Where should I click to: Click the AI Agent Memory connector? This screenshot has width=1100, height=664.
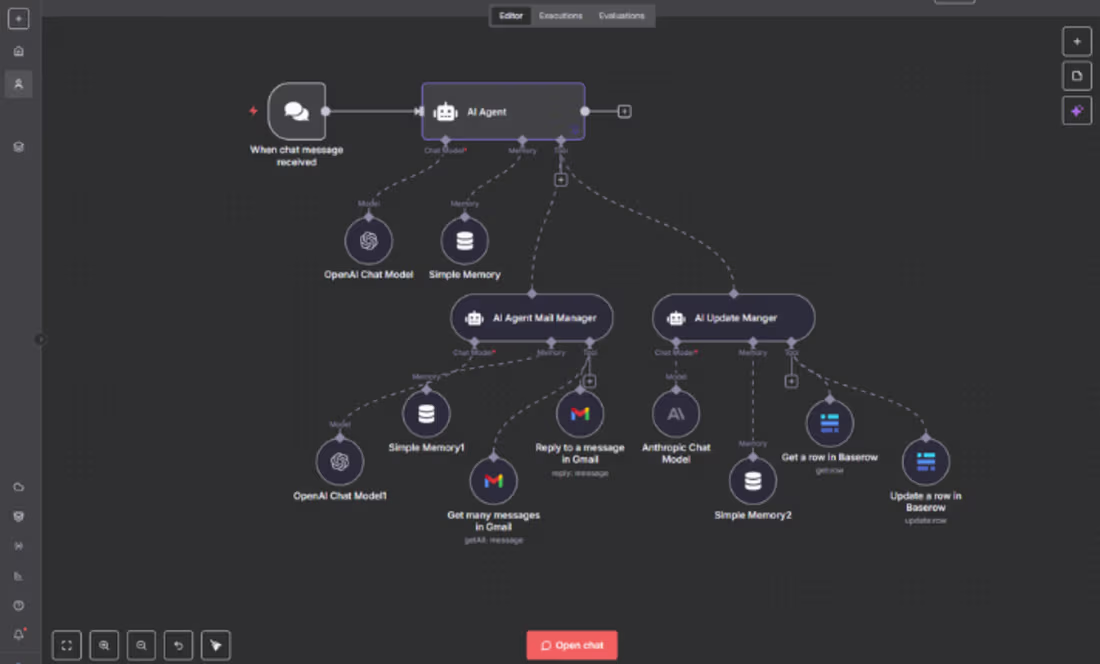coord(522,141)
